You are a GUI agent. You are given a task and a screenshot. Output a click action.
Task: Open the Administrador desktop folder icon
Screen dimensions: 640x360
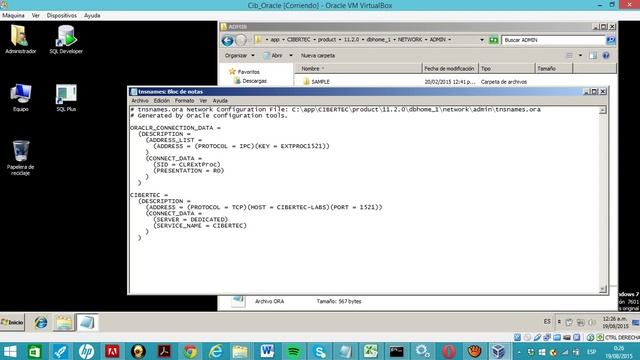click(x=20, y=39)
